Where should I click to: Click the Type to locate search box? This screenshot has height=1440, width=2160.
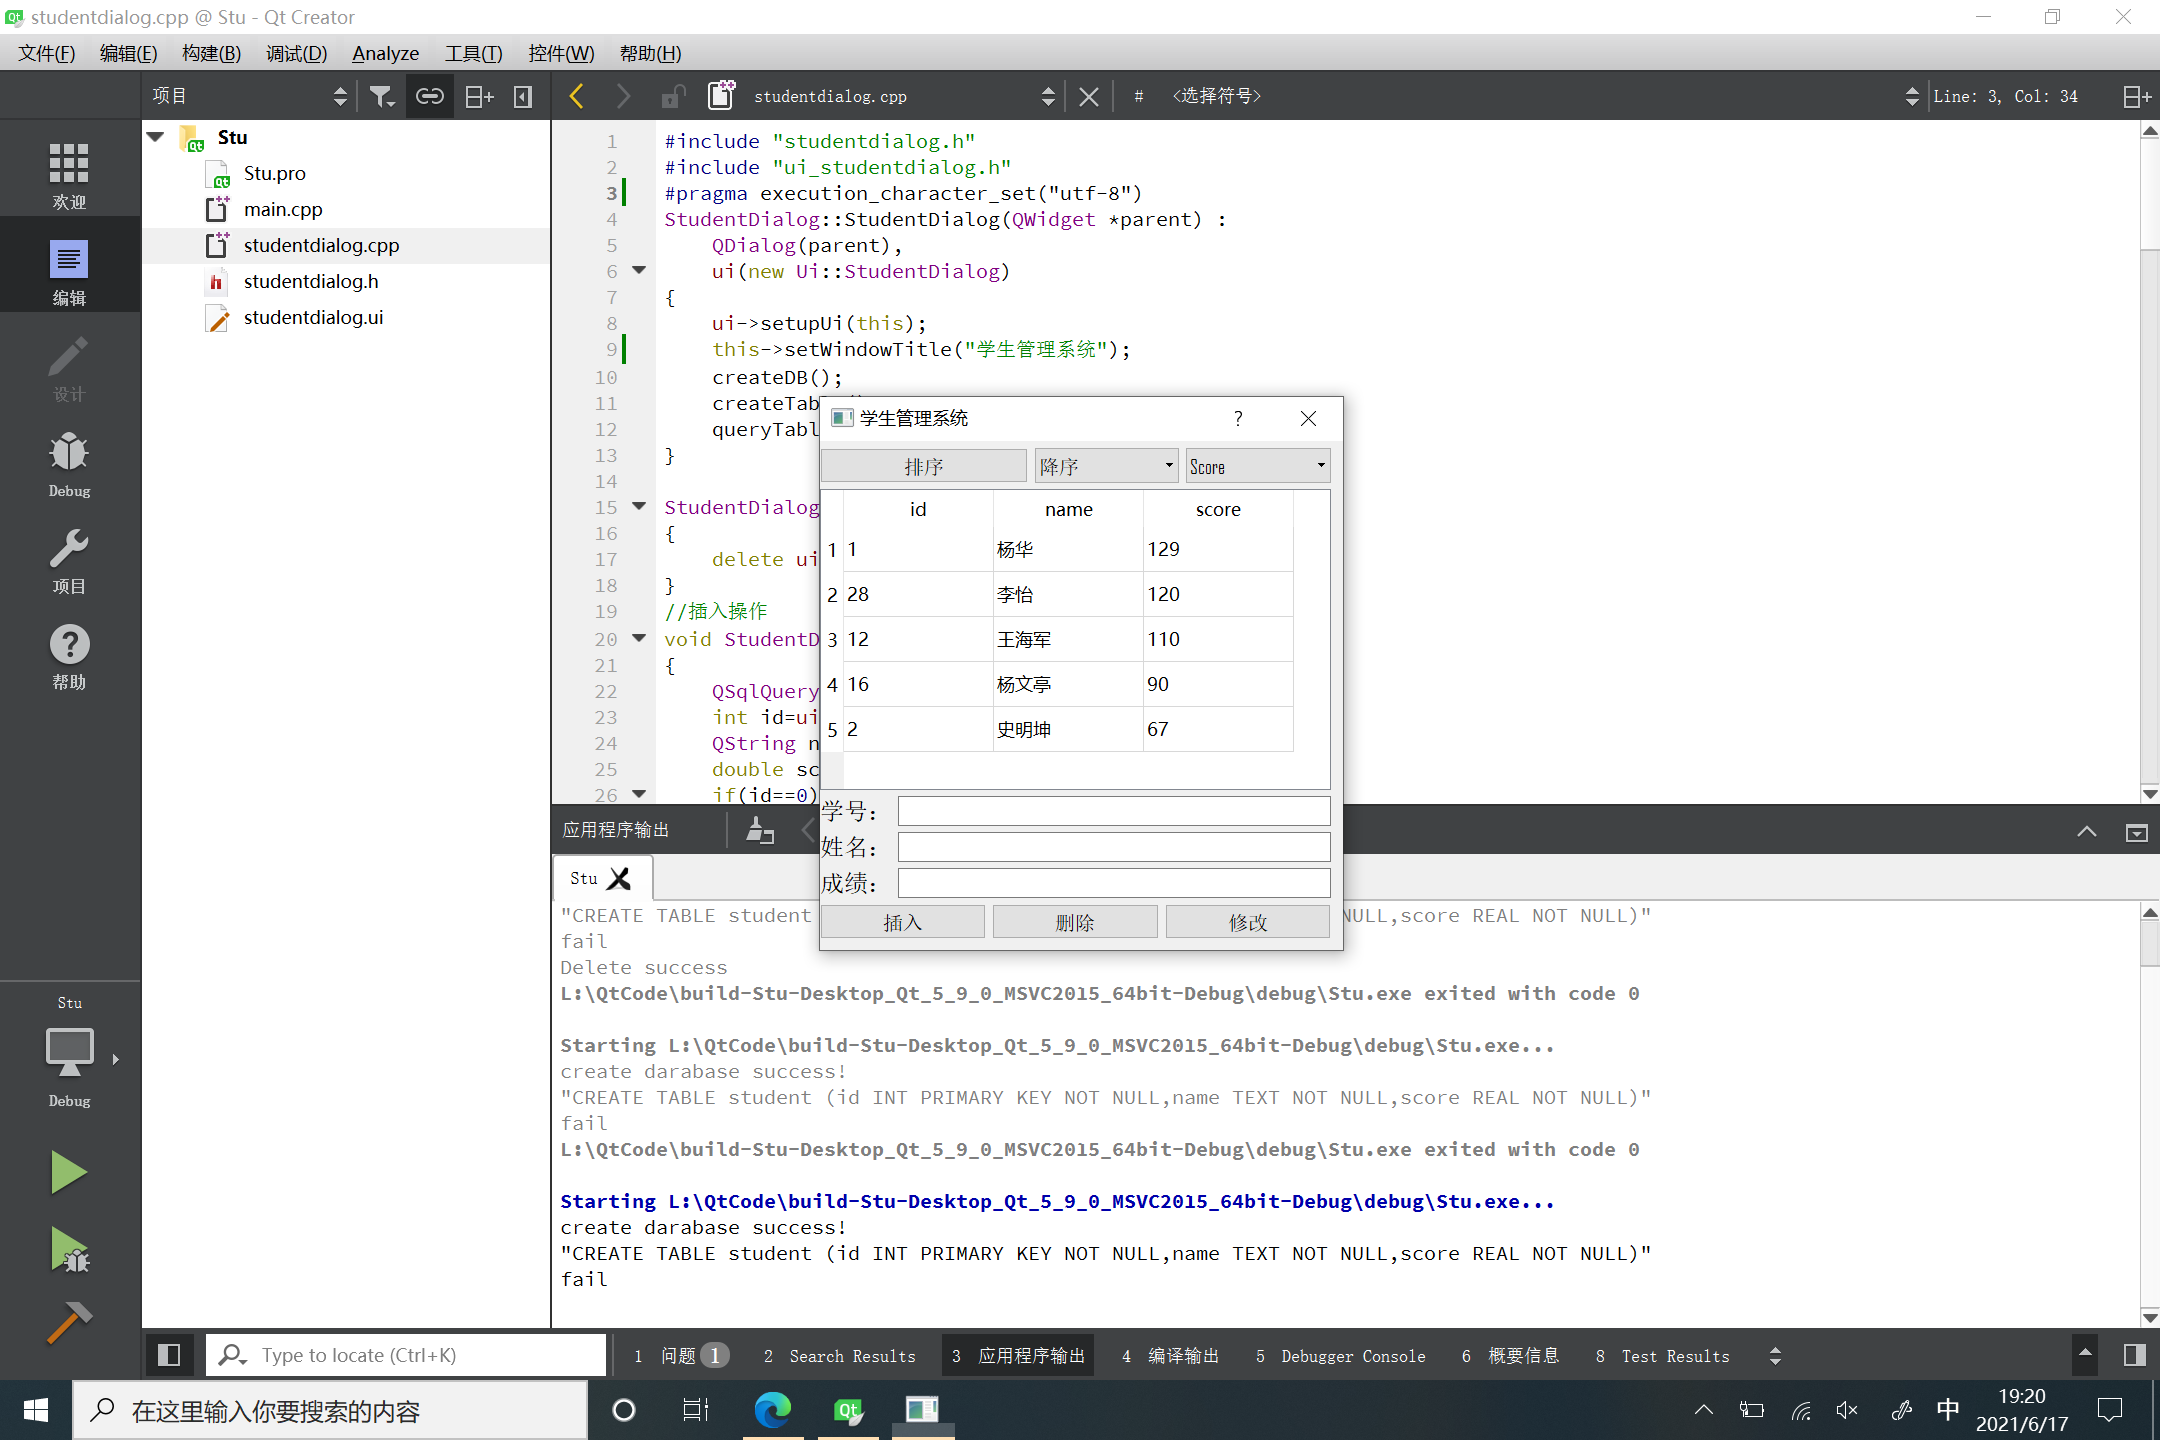(406, 1355)
